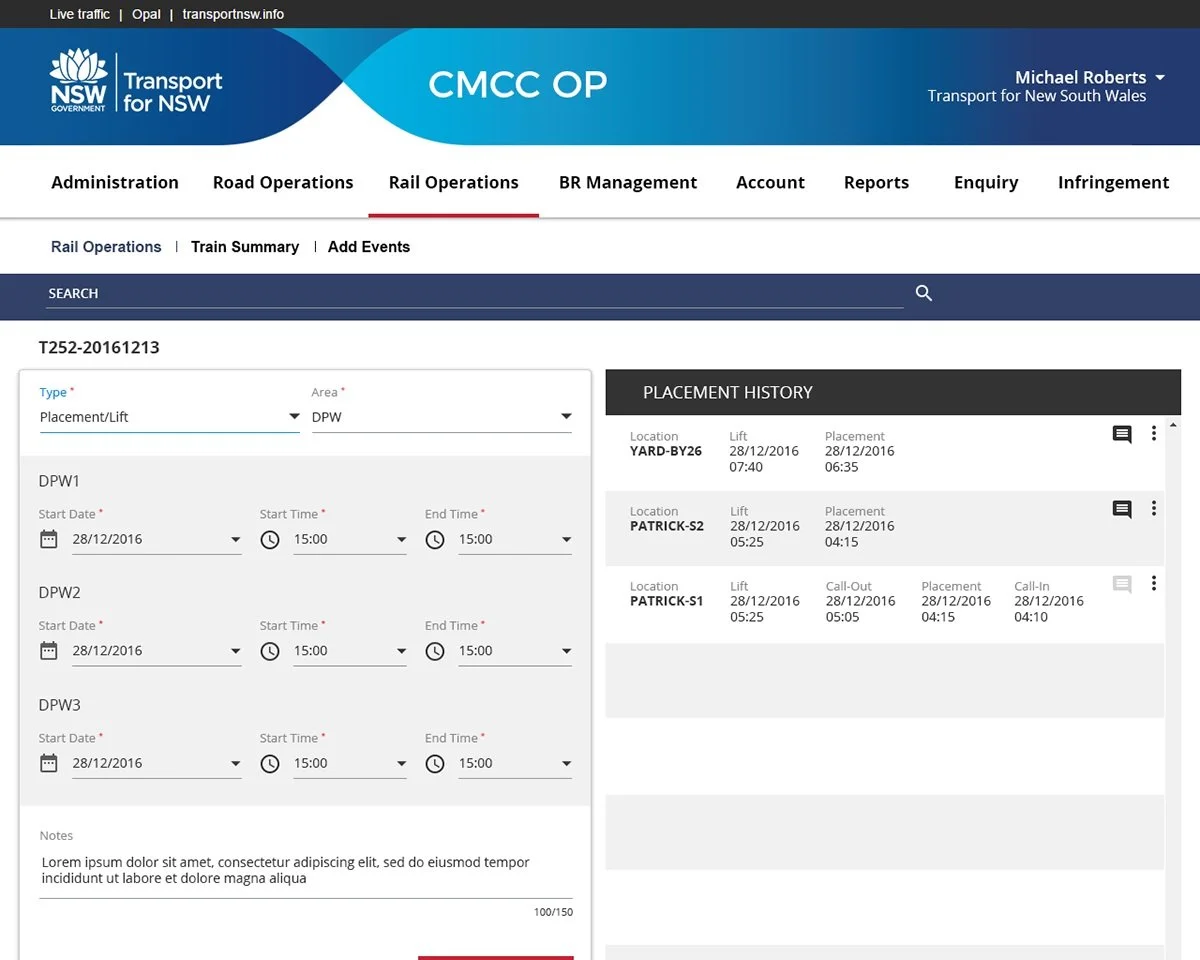Click the YARD-BY26 location text
Screen dimensions: 1200x960
[666, 451]
